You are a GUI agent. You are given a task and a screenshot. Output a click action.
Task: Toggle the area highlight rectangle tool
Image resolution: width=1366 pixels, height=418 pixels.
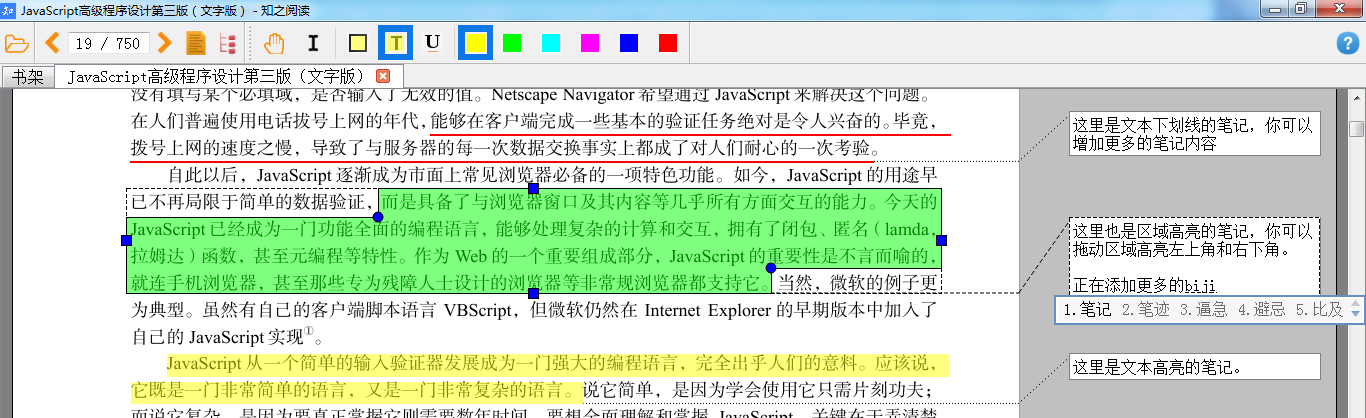tap(358, 43)
